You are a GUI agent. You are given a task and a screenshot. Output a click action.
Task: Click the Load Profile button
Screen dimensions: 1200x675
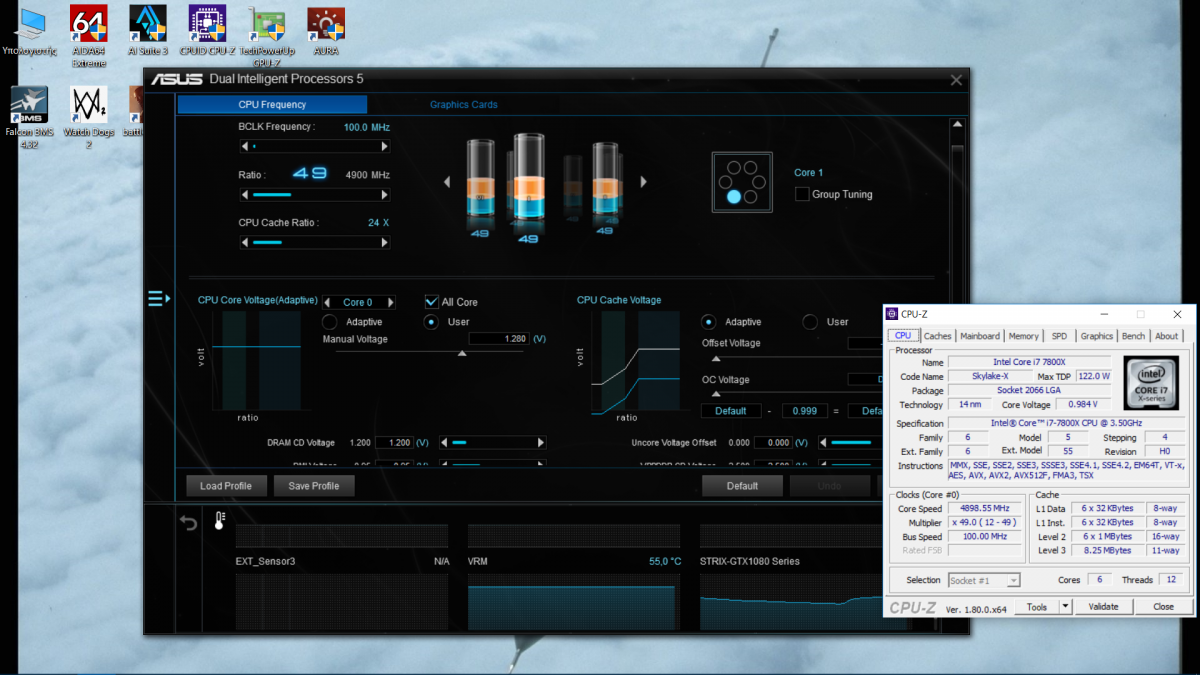[x=226, y=486]
